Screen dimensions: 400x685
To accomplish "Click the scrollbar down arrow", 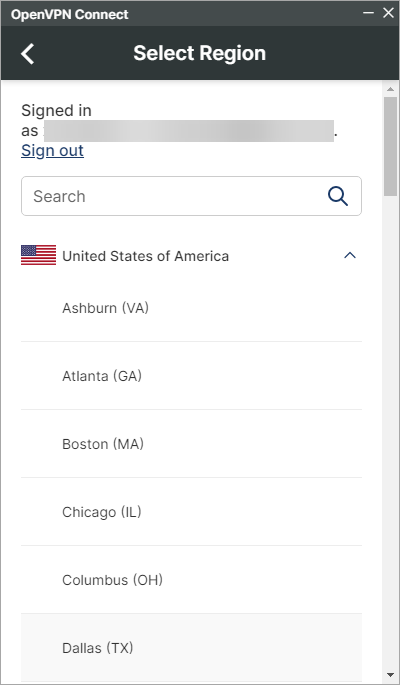I will point(390,675).
